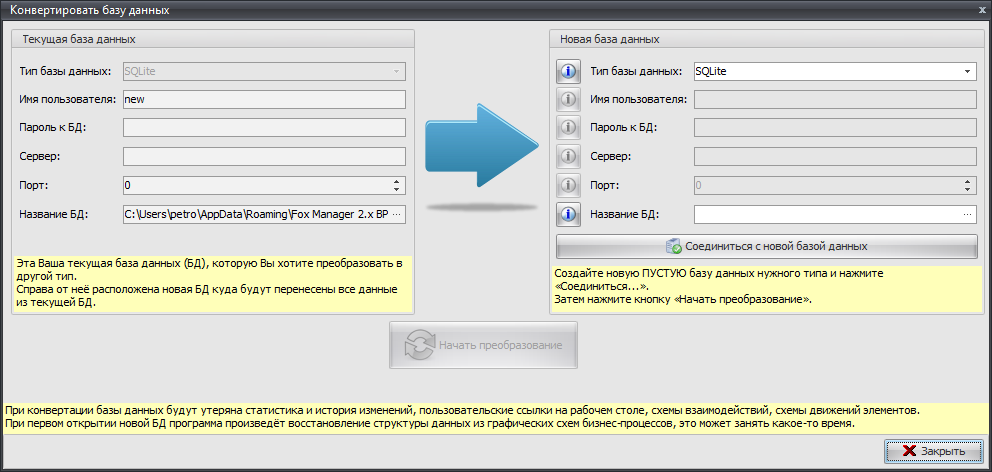Decrease the current database port value
The height and width of the screenshot is (472, 992).
pyautogui.click(x=397, y=190)
